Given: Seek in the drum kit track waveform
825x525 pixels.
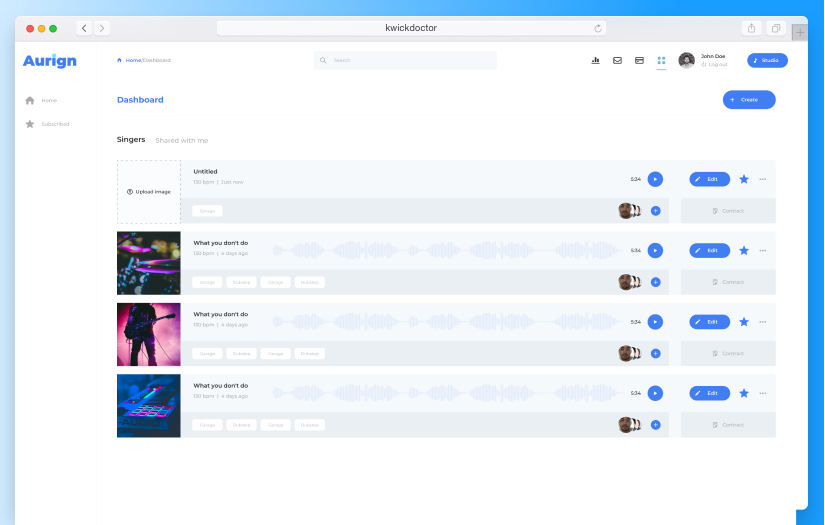Looking at the screenshot, I should tap(446, 250).
